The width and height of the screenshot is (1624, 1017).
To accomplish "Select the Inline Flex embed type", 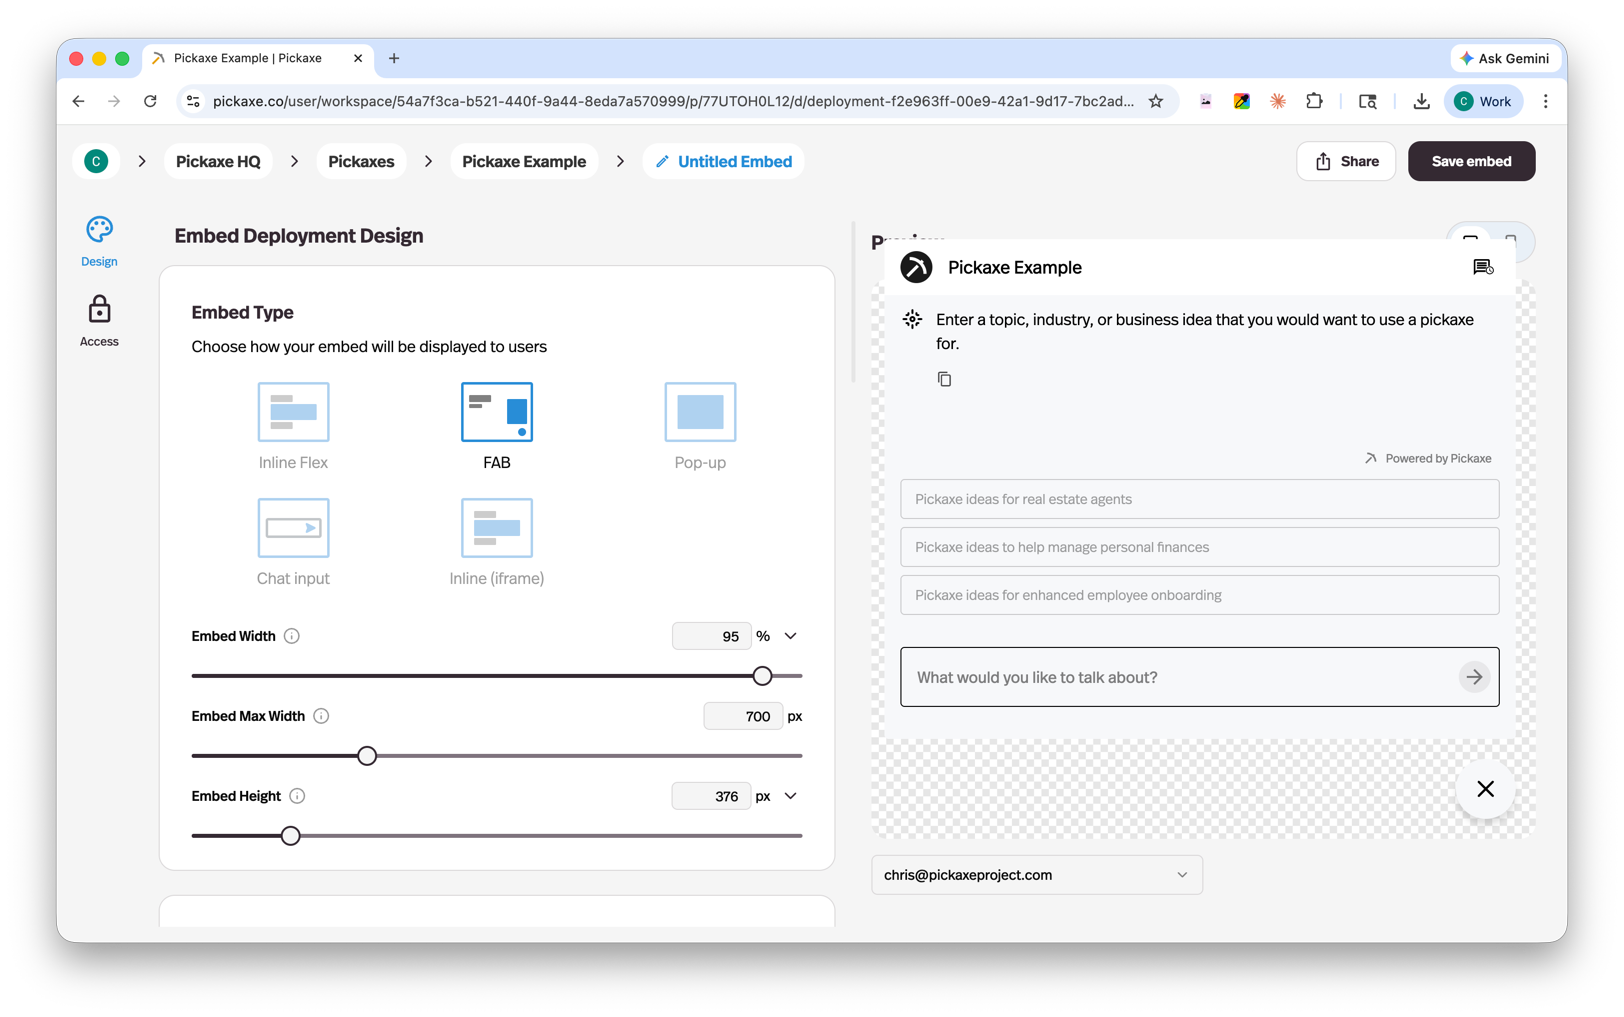I will click(293, 411).
